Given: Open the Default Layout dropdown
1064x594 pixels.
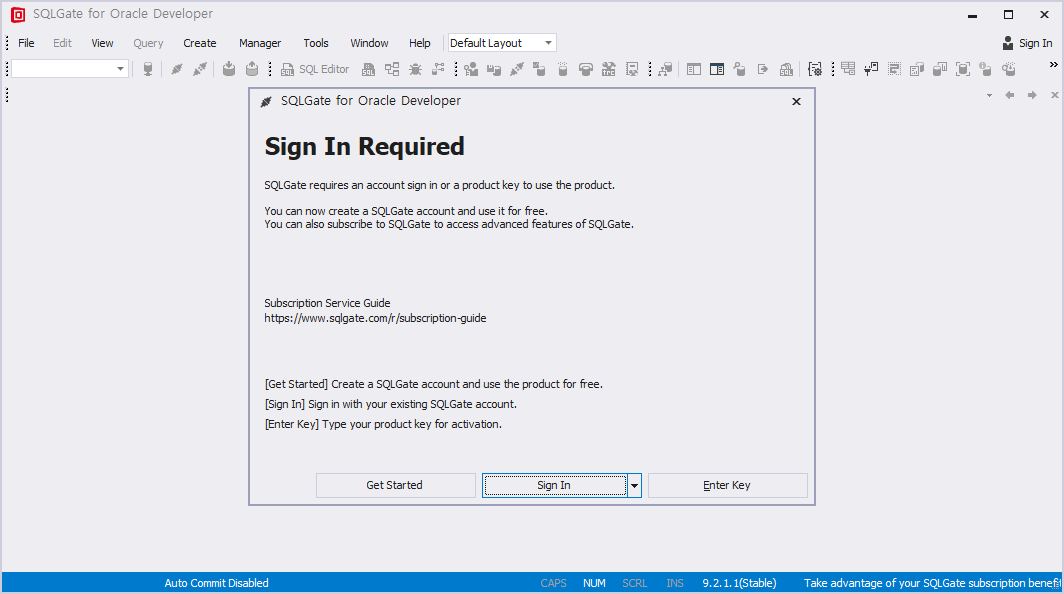Looking at the screenshot, I should [501, 43].
